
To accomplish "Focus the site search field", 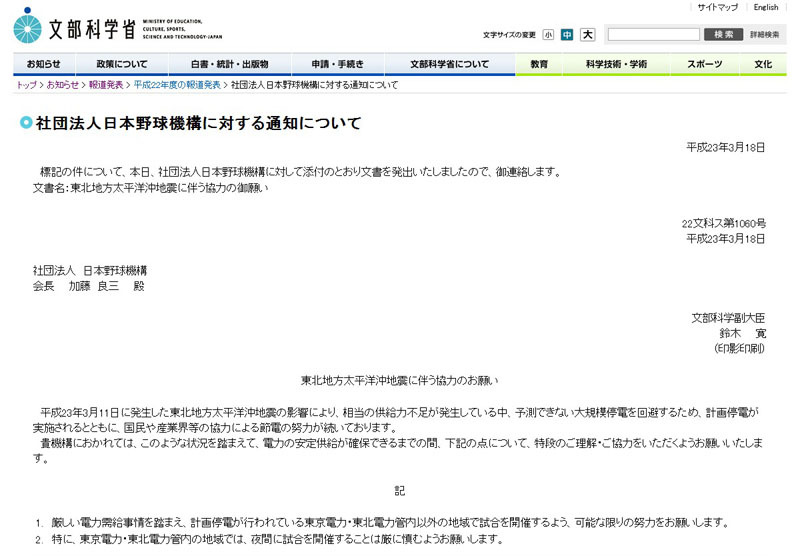I will 654,34.
